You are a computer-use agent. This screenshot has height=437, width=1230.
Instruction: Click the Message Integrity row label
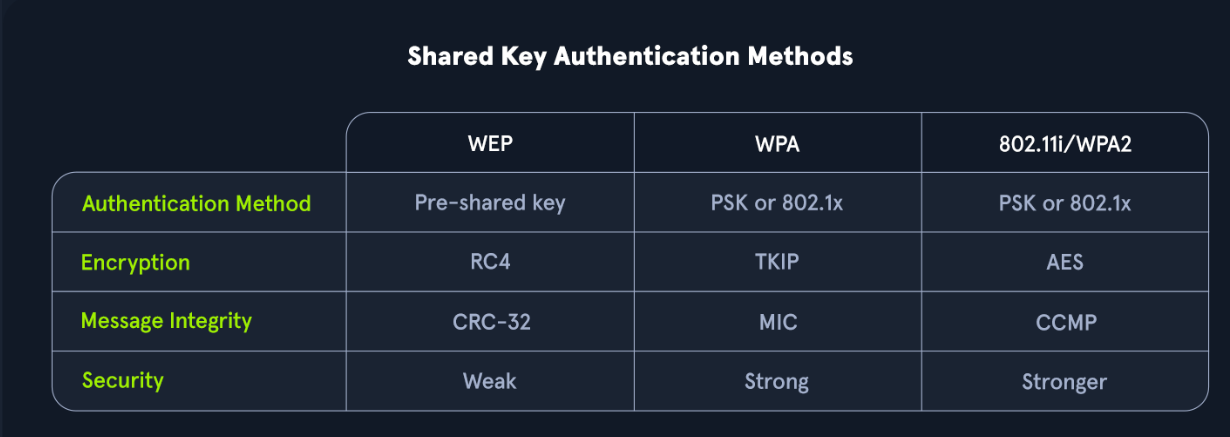click(x=166, y=321)
